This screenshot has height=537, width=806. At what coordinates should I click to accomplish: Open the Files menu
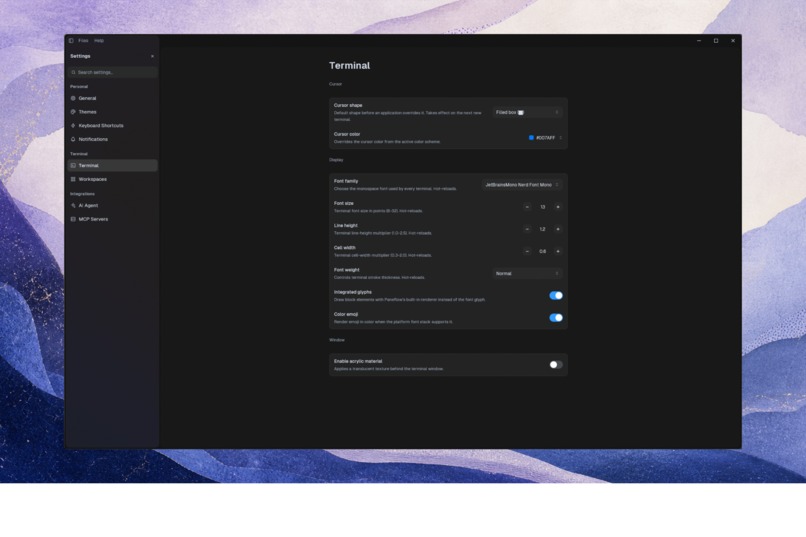point(83,41)
